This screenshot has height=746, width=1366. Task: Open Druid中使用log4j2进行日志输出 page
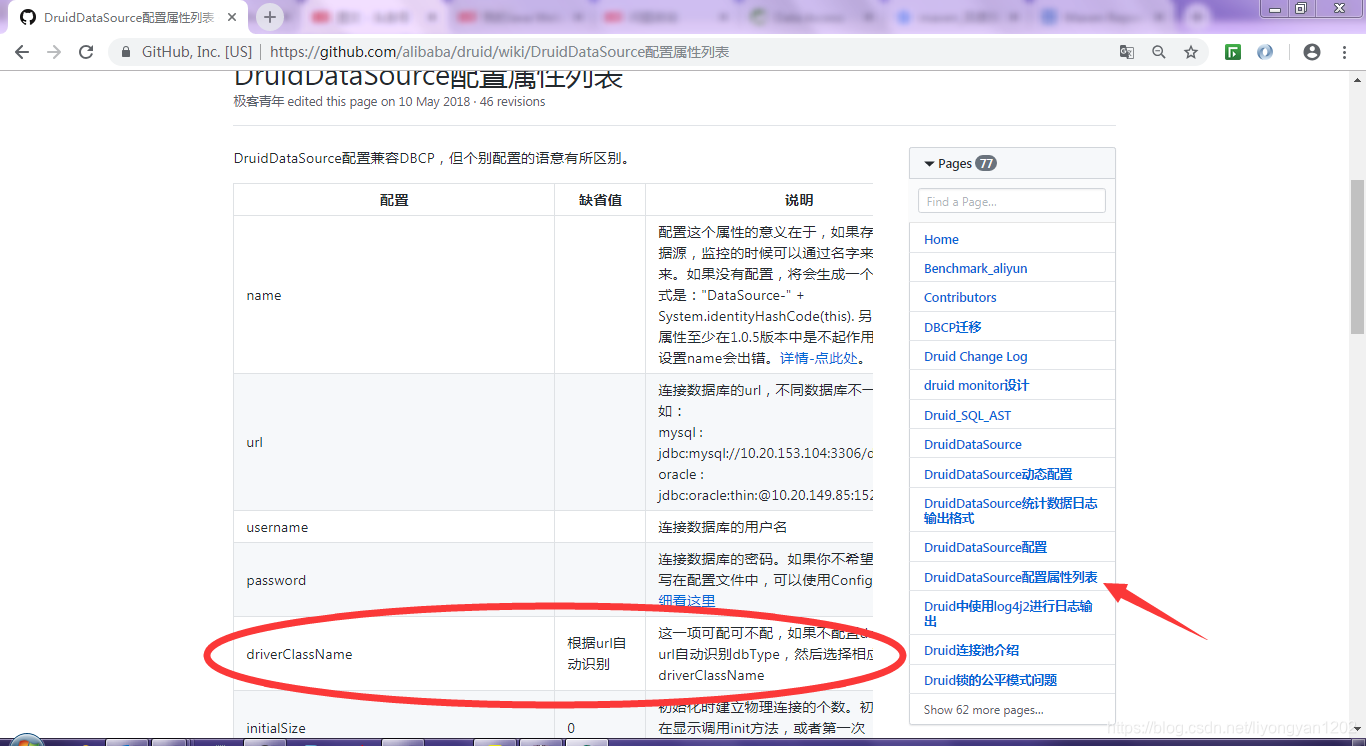point(1008,614)
